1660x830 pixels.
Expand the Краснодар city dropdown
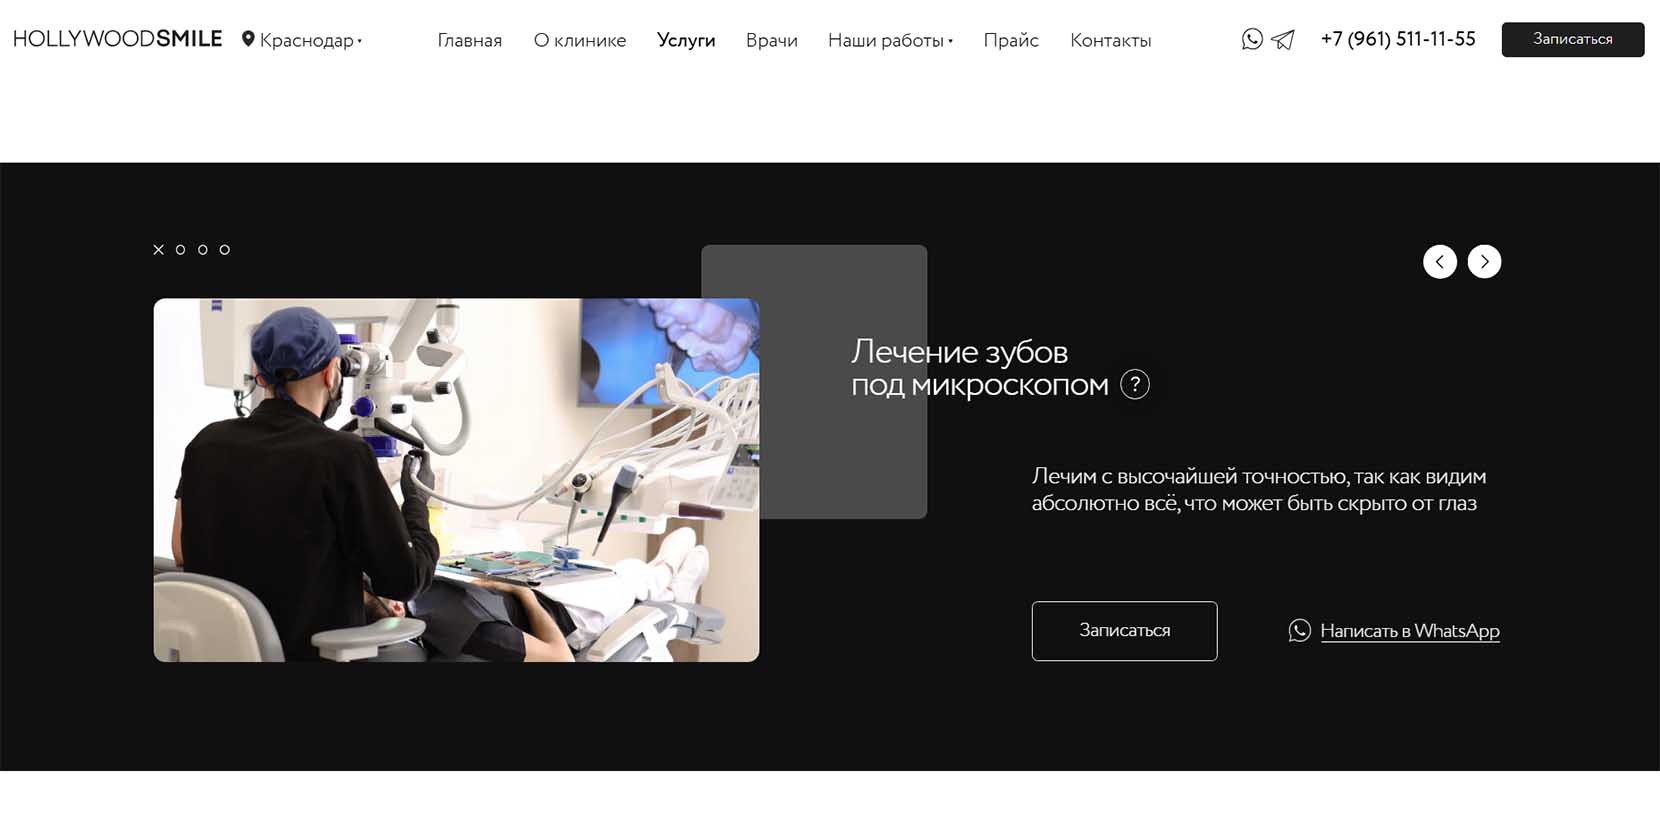point(310,40)
